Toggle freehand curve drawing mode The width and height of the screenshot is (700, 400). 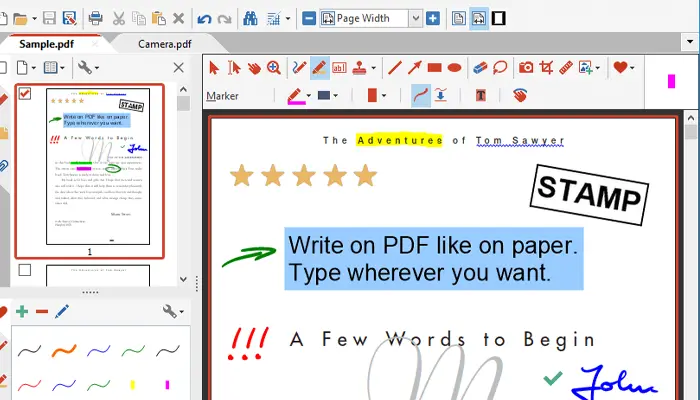click(421, 95)
